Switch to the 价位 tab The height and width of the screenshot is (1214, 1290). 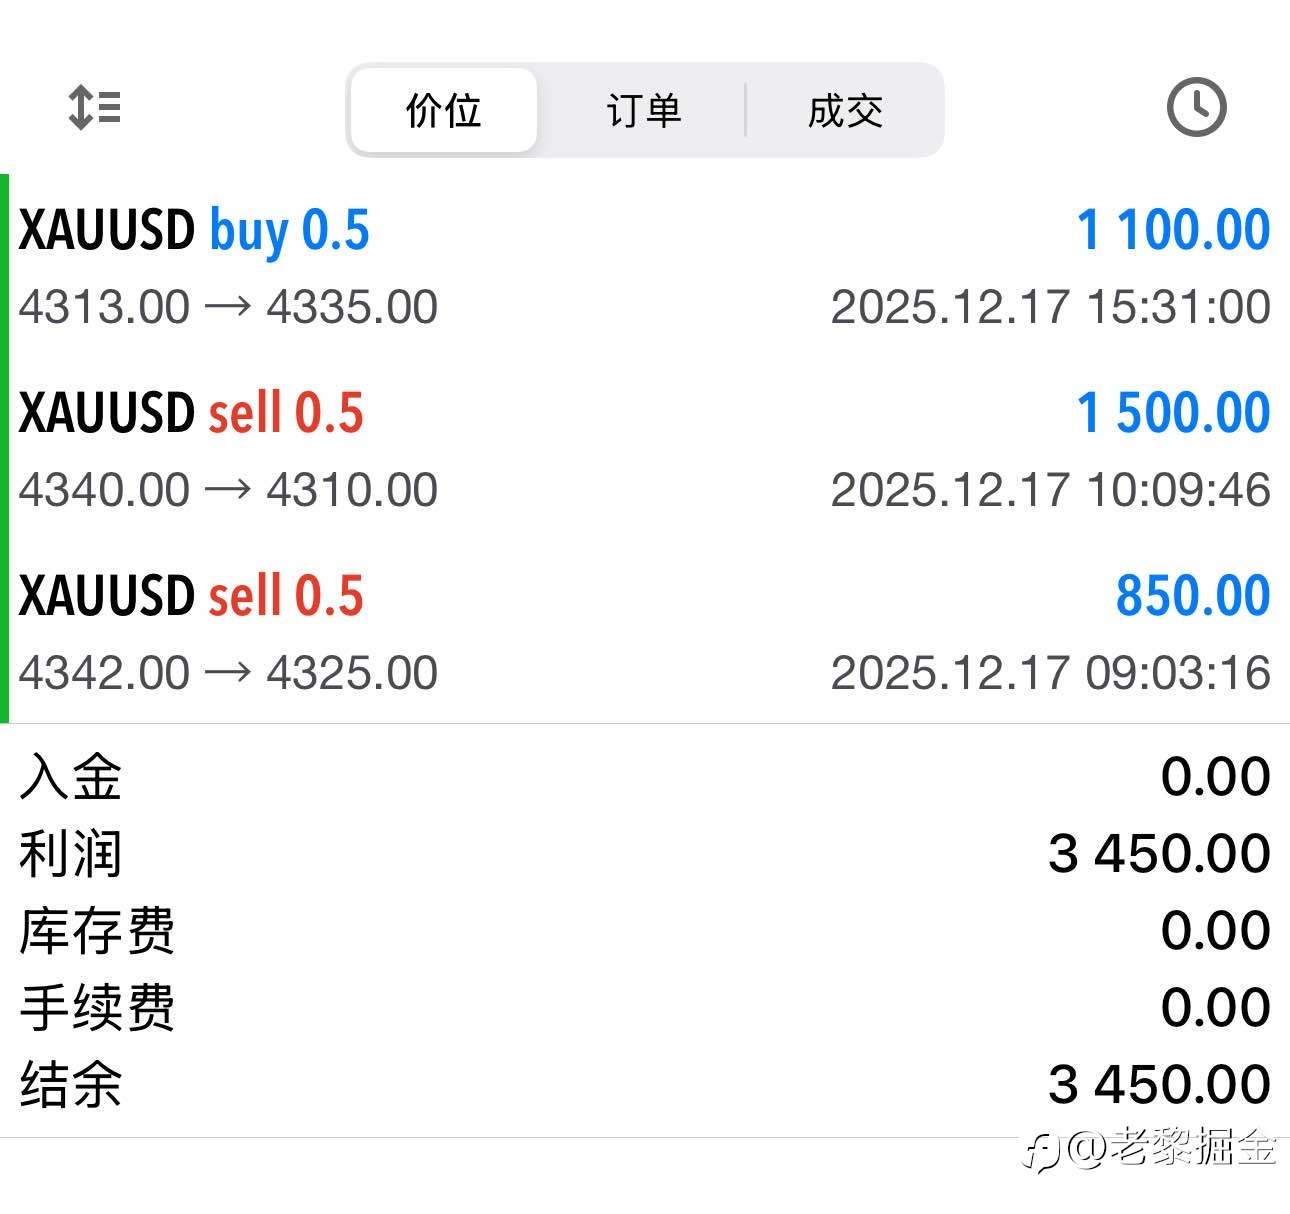(444, 110)
